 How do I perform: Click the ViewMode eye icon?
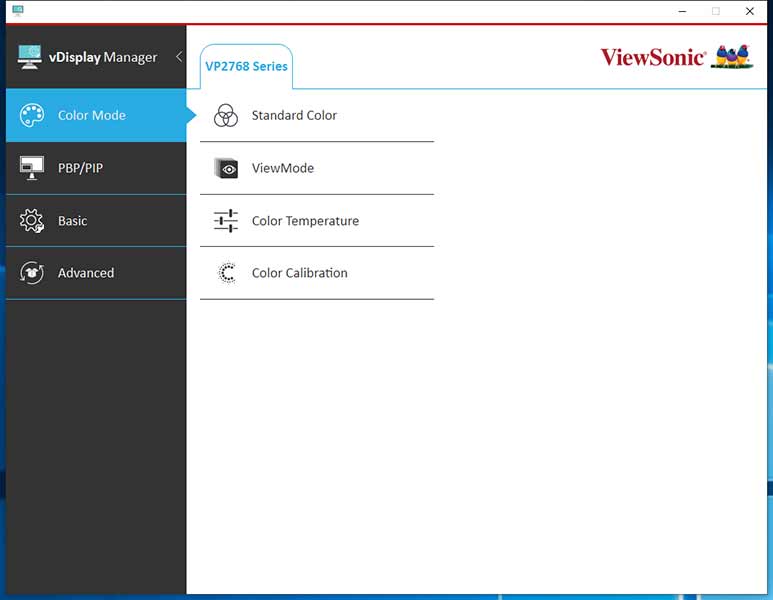tap(226, 169)
